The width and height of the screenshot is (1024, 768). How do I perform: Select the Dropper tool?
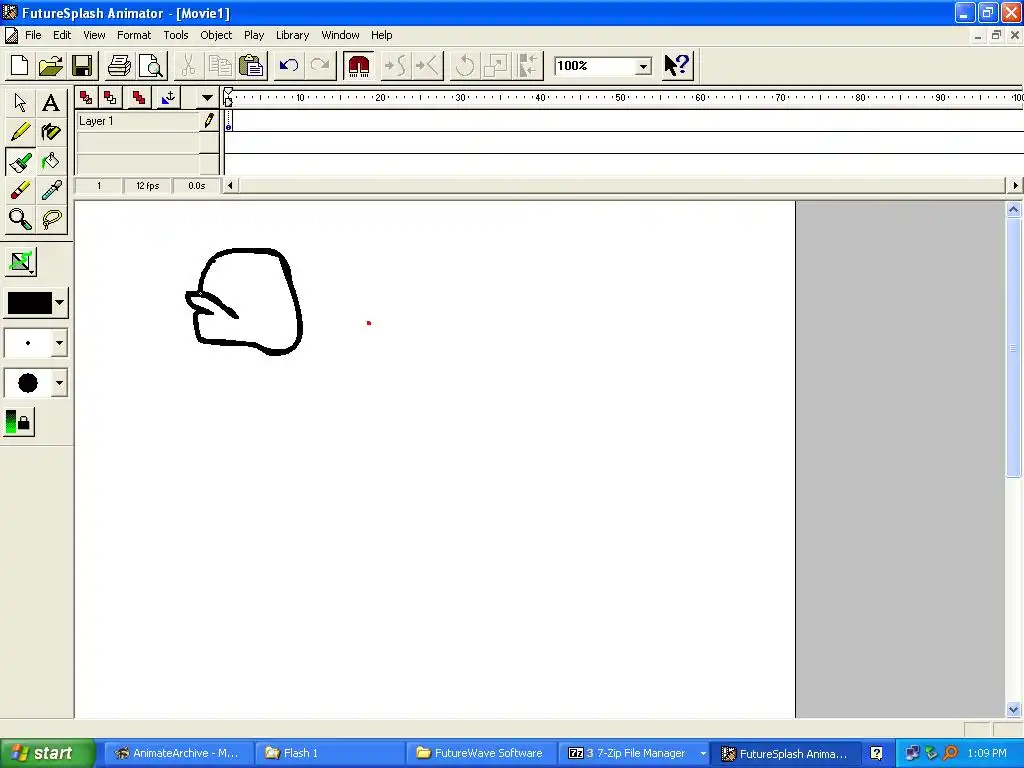50,191
